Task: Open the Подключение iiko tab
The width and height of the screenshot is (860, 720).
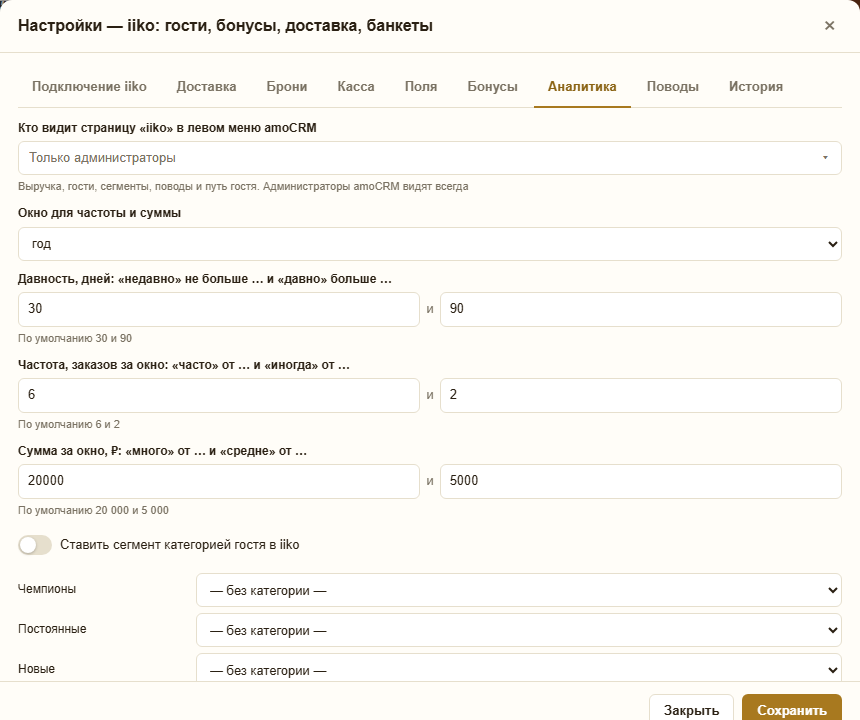Action: [x=89, y=87]
